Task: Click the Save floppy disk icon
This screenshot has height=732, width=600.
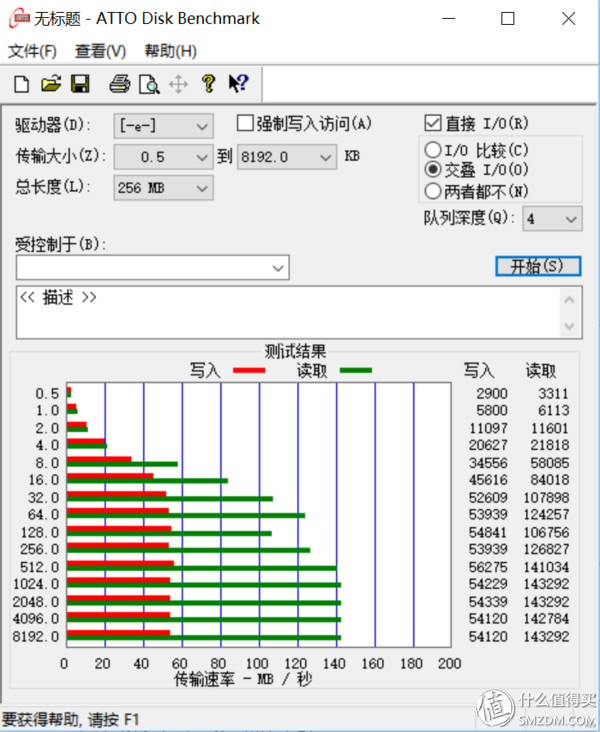Action: coord(80,84)
